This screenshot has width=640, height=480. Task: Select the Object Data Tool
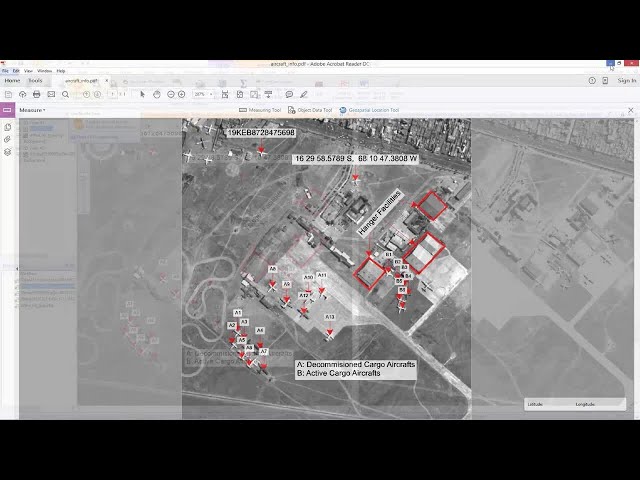(x=310, y=110)
